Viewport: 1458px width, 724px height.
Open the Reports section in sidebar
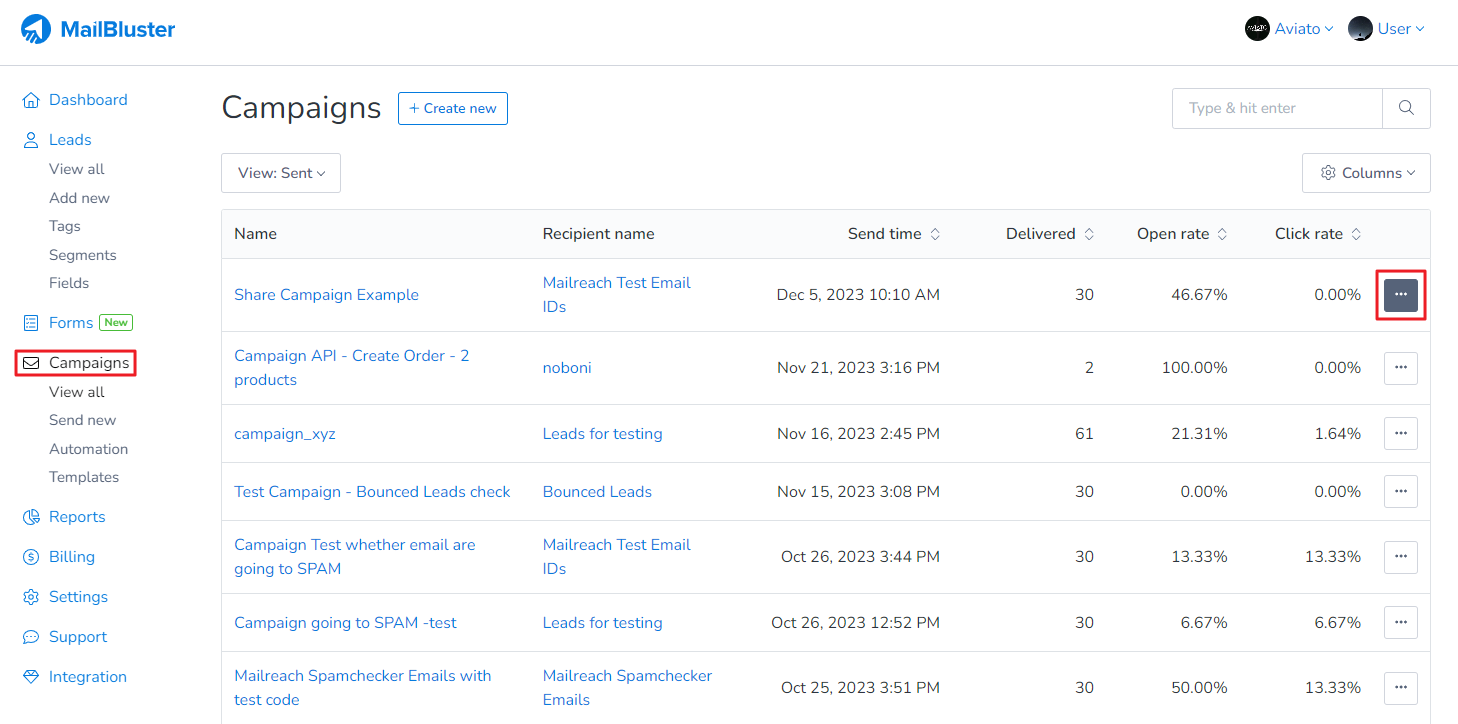(x=76, y=517)
